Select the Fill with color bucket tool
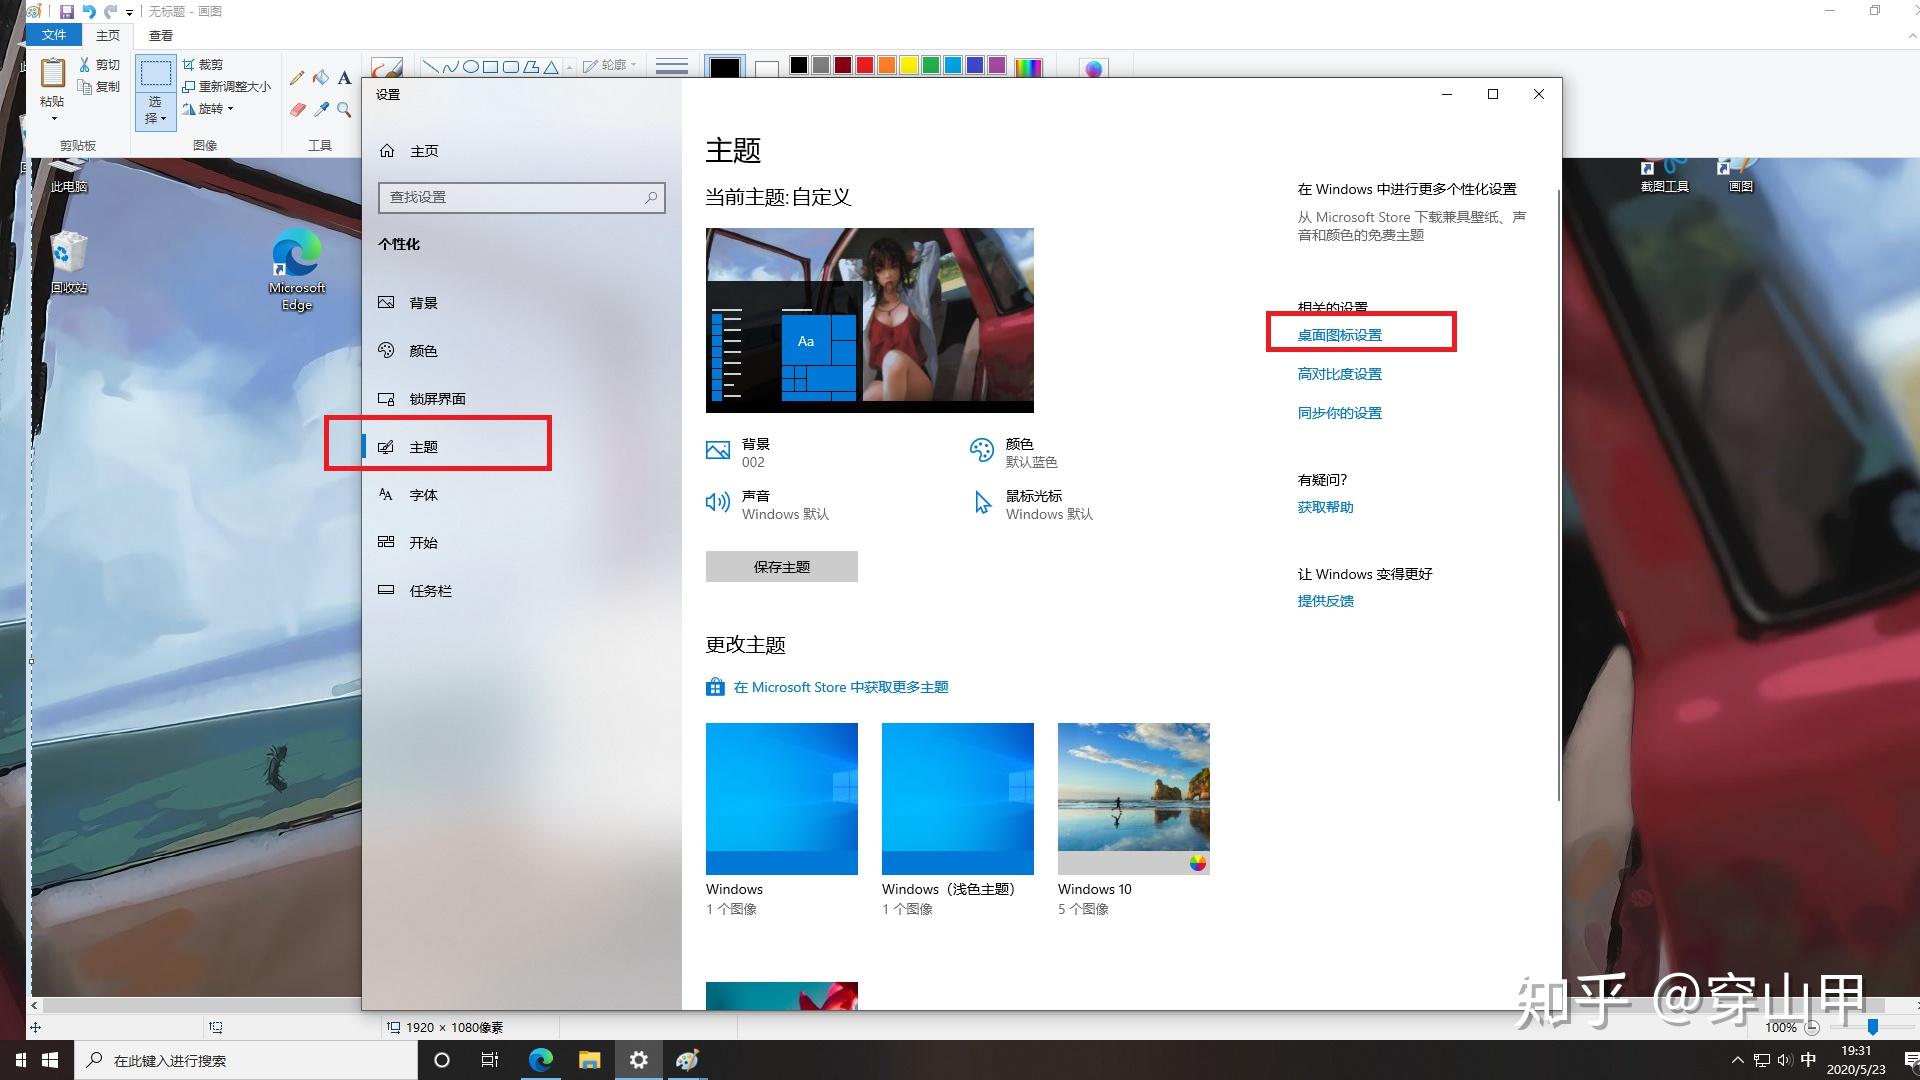 coord(321,78)
